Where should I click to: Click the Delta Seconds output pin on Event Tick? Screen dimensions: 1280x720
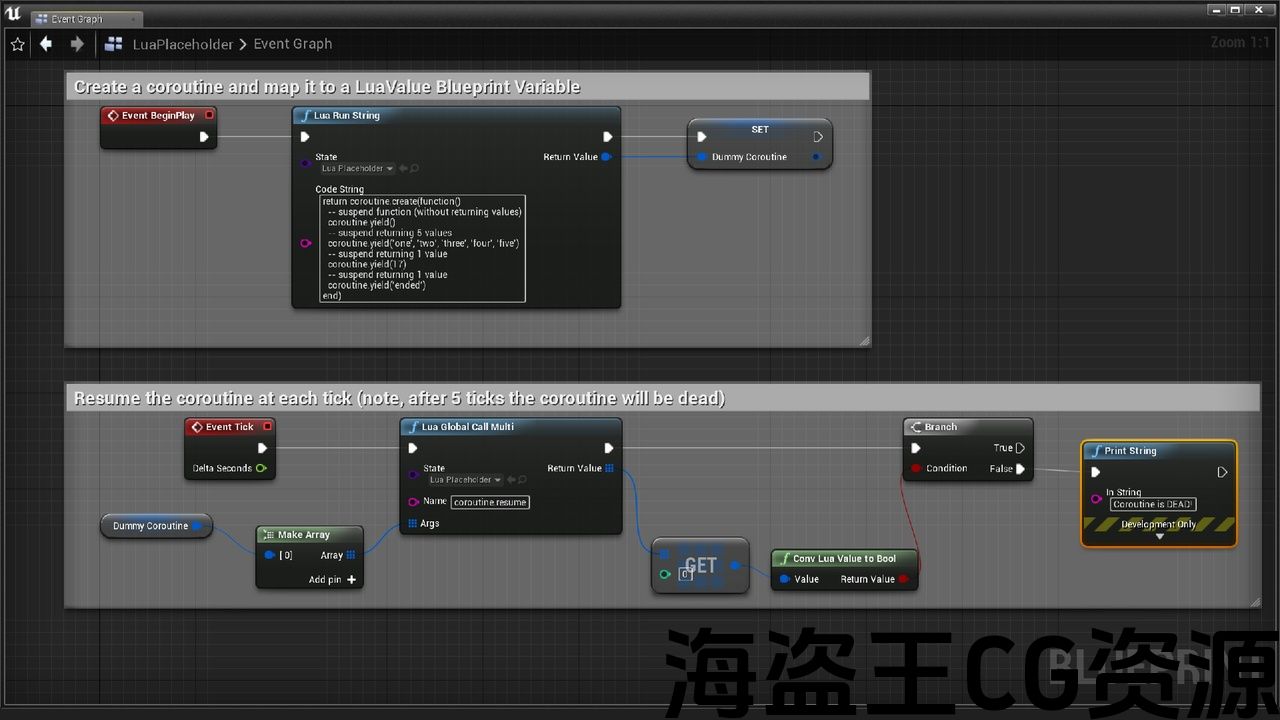pos(261,468)
